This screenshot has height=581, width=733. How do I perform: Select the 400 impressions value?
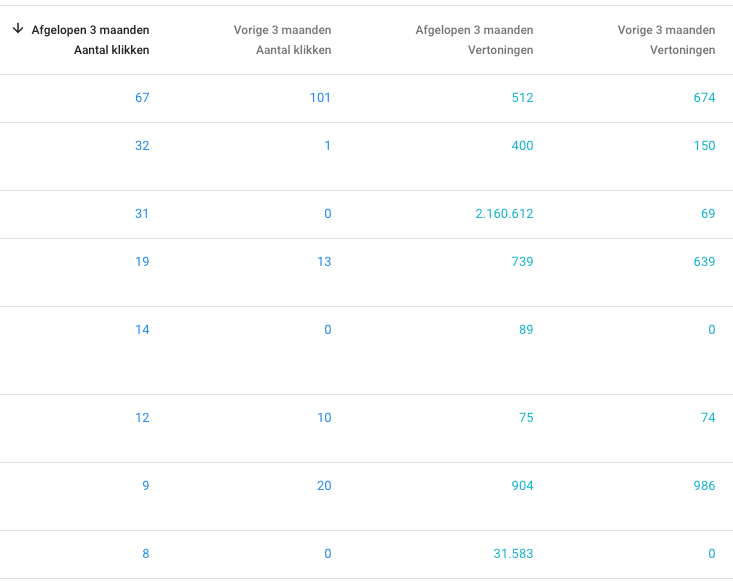pyautogui.click(x=522, y=146)
